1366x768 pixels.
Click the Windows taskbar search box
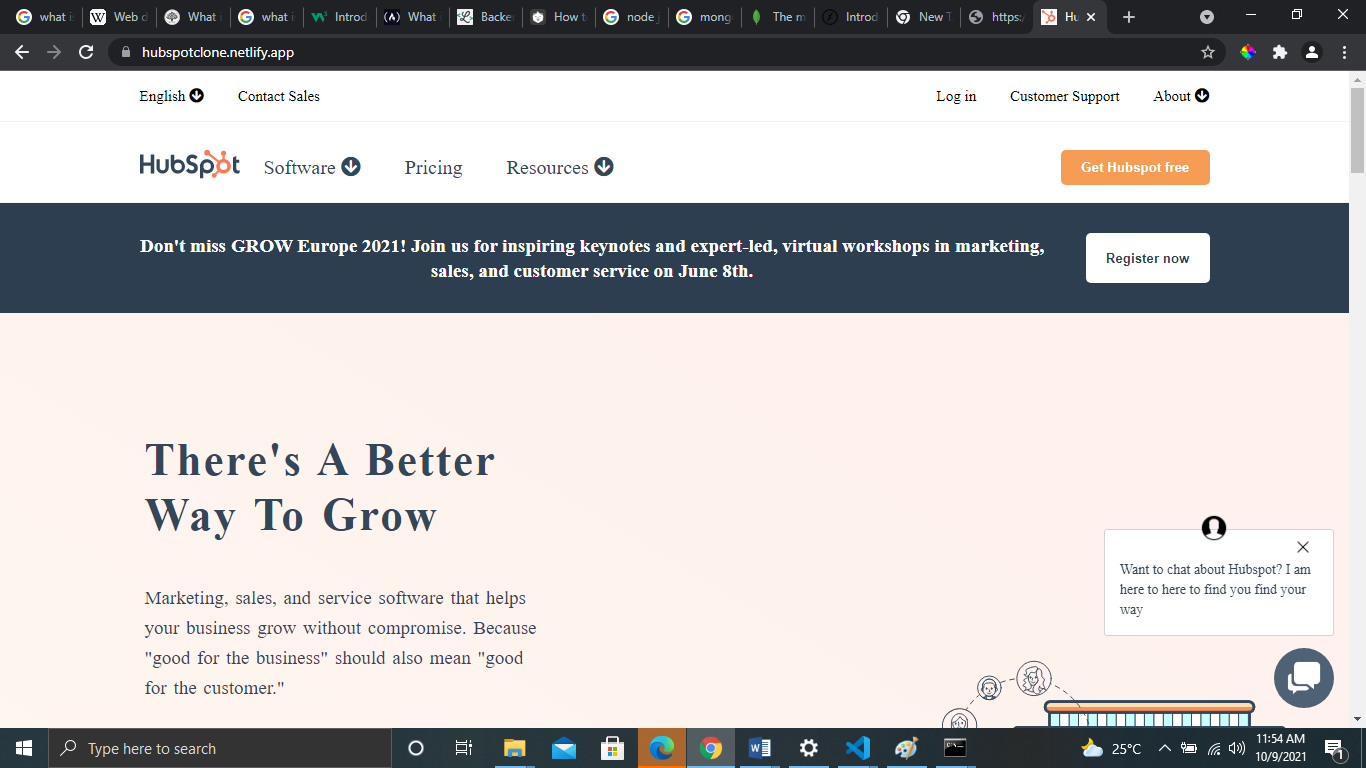click(x=219, y=748)
